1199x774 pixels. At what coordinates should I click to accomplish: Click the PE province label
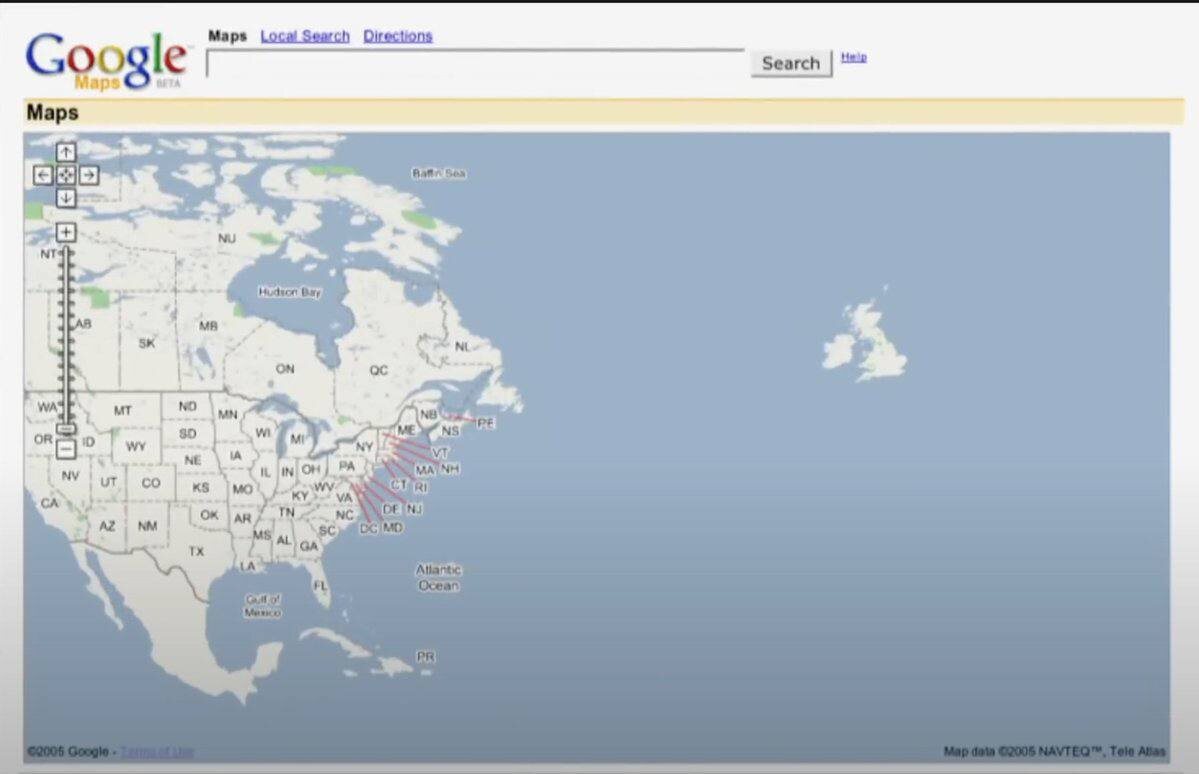click(486, 423)
